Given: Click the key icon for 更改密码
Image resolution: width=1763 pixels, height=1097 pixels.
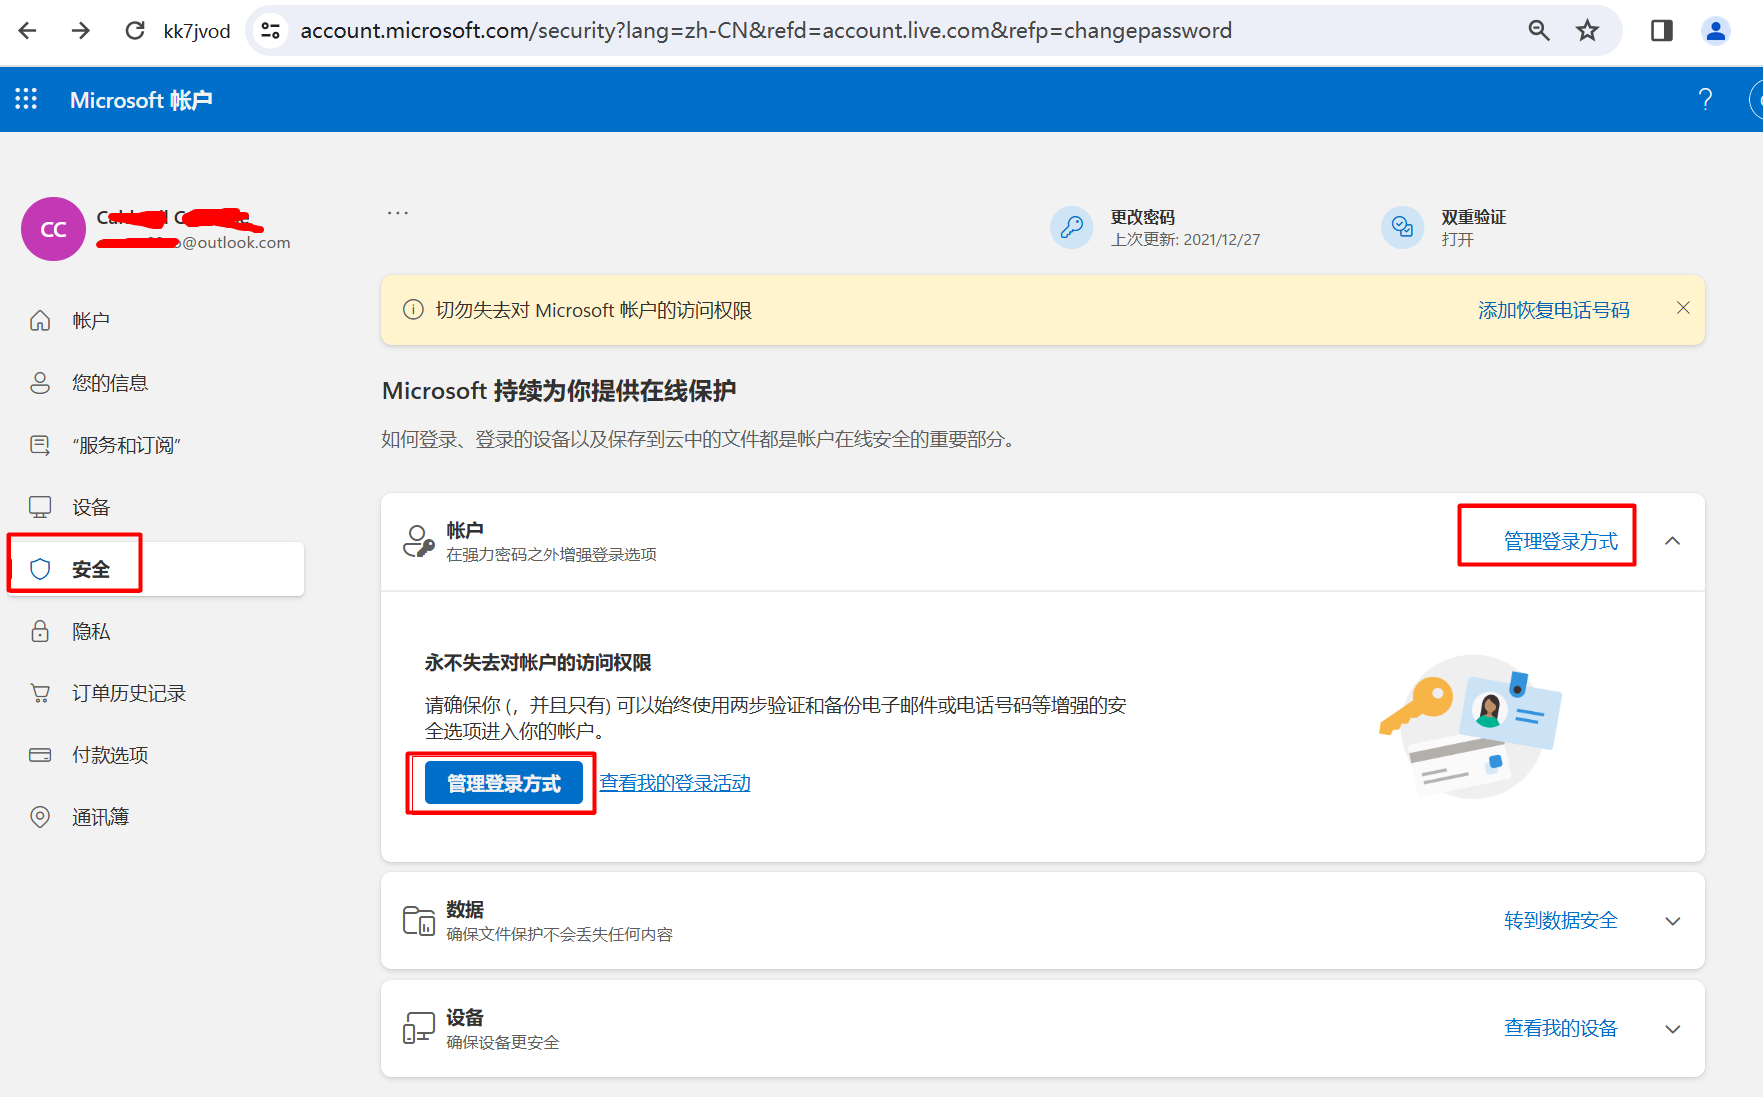Looking at the screenshot, I should 1072,228.
